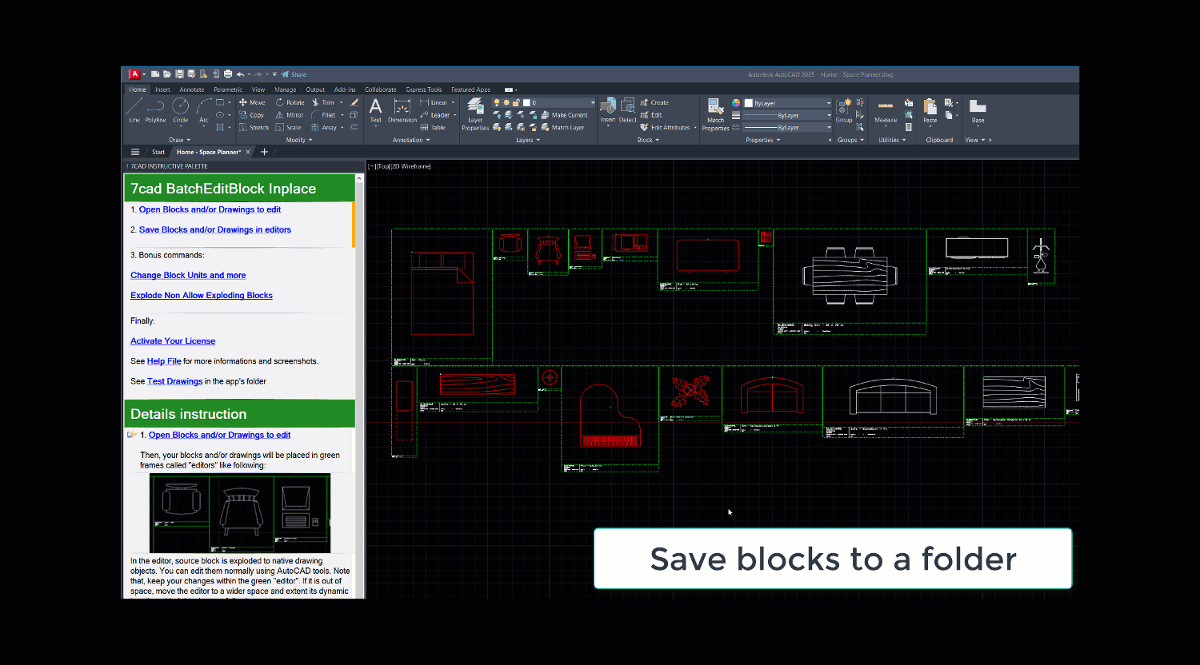Click Match Properties tool

[715, 113]
